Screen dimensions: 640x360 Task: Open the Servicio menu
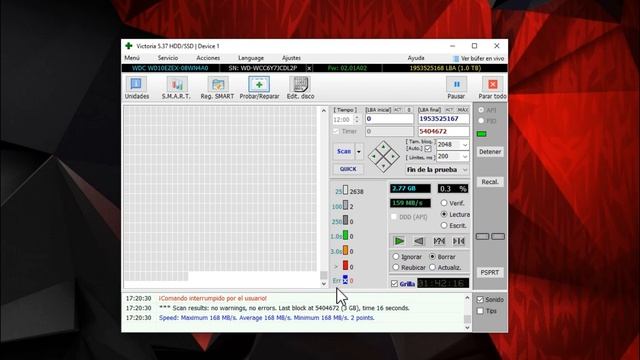(x=168, y=58)
